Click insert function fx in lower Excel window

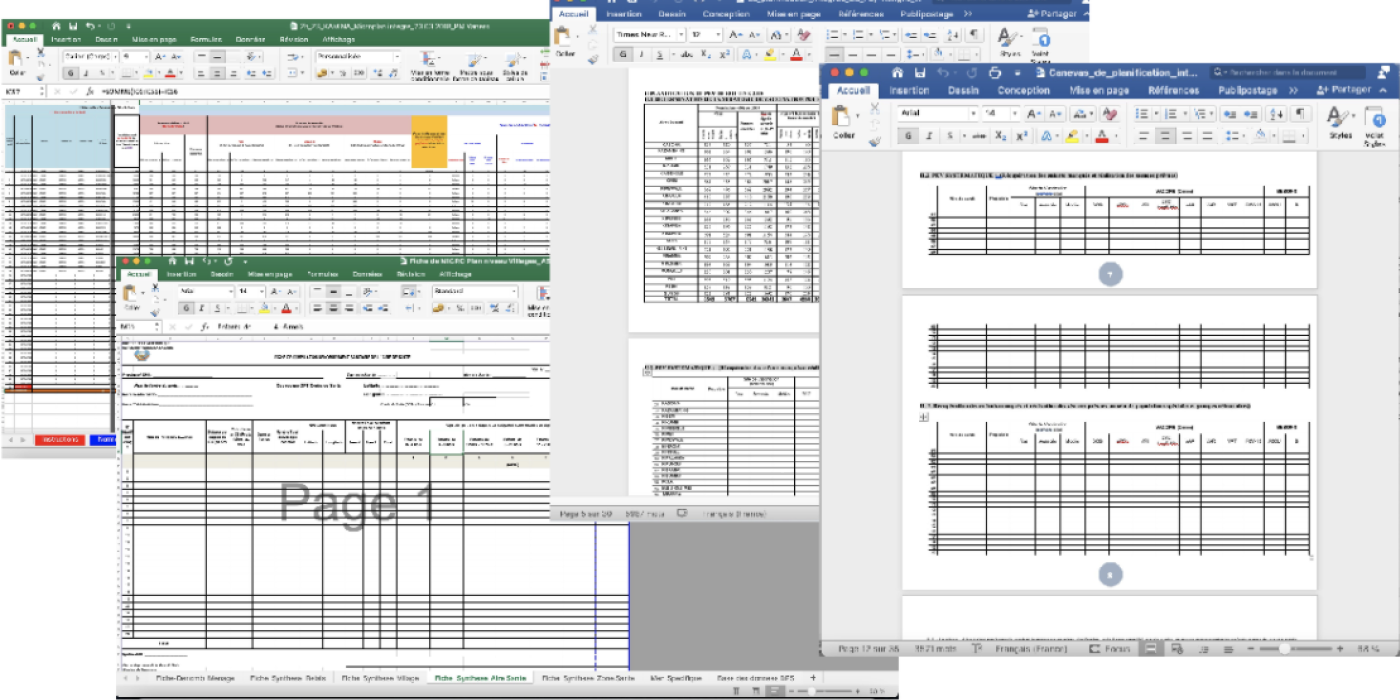(205, 327)
